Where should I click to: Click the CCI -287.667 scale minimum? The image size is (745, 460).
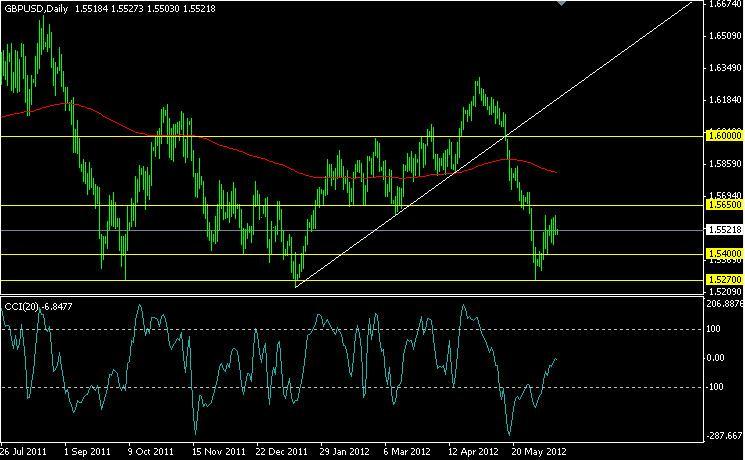(x=725, y=435)
